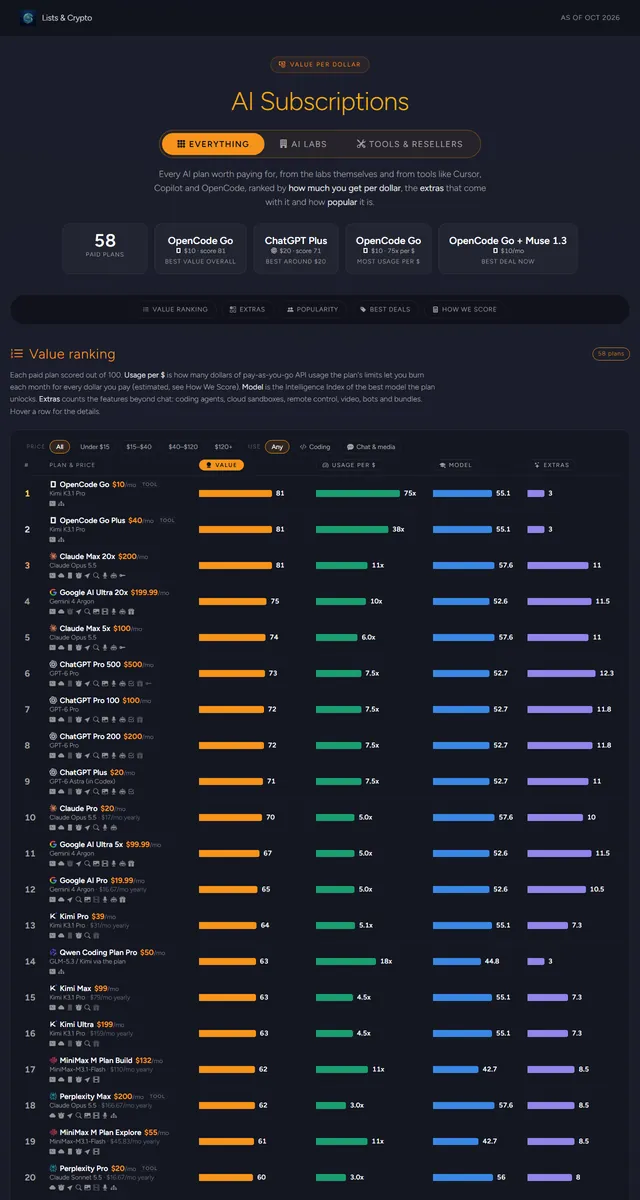Filter plans by $120+ price
Viewport: 640px width, 1200px height.
(x=223, y=447)
